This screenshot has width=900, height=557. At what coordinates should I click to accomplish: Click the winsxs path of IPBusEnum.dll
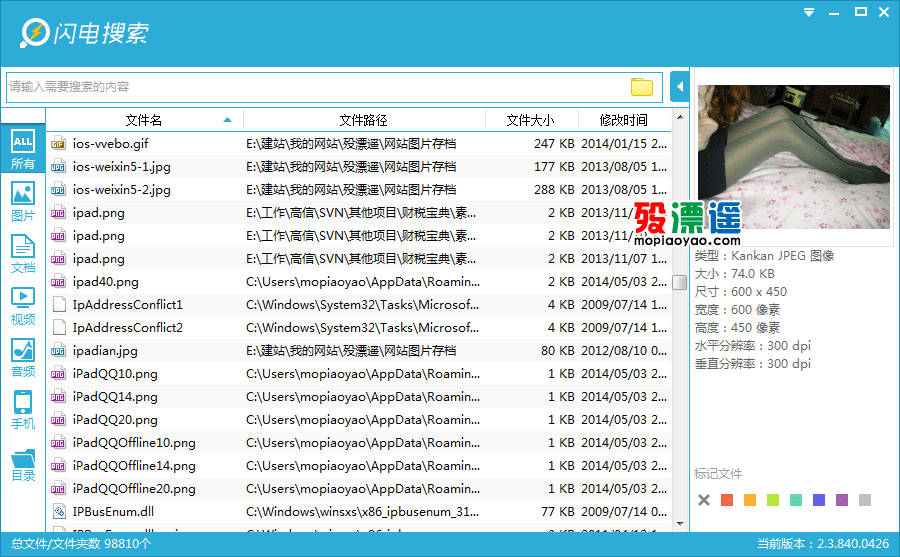(363, 511)
